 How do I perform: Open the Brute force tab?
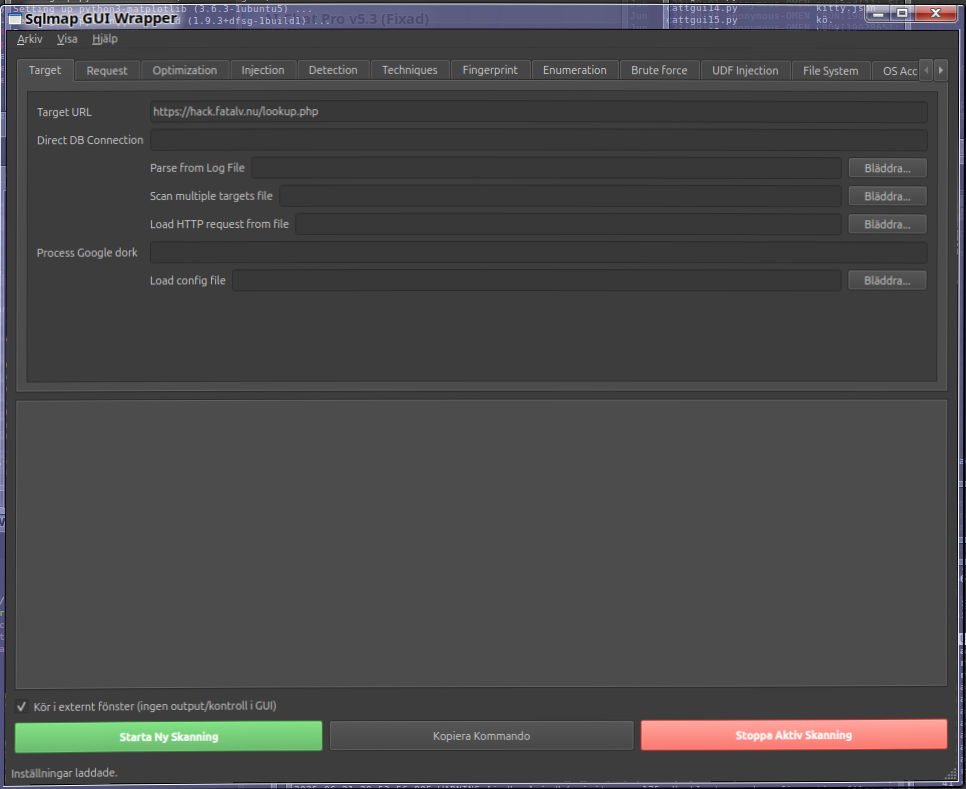tap(658, 70)
